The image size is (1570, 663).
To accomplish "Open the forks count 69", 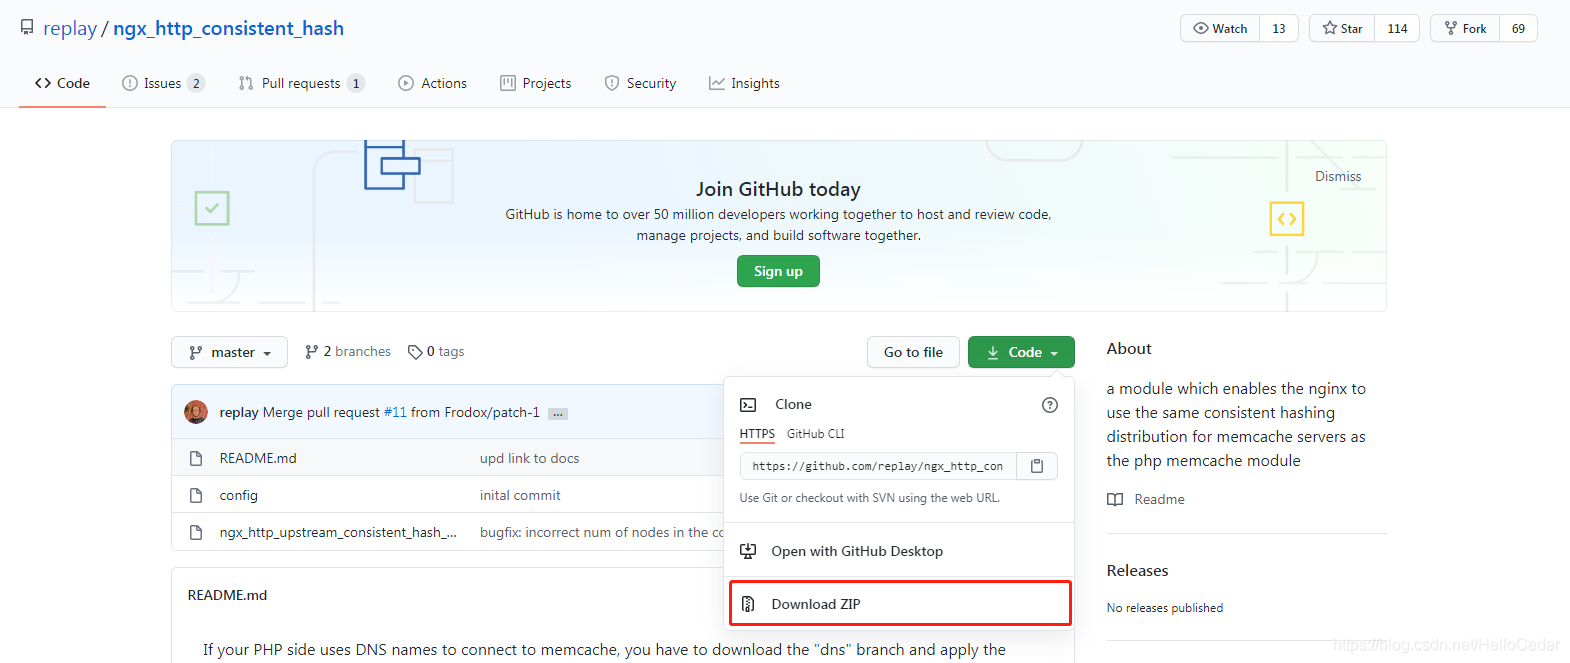I will coord(1518,28).
